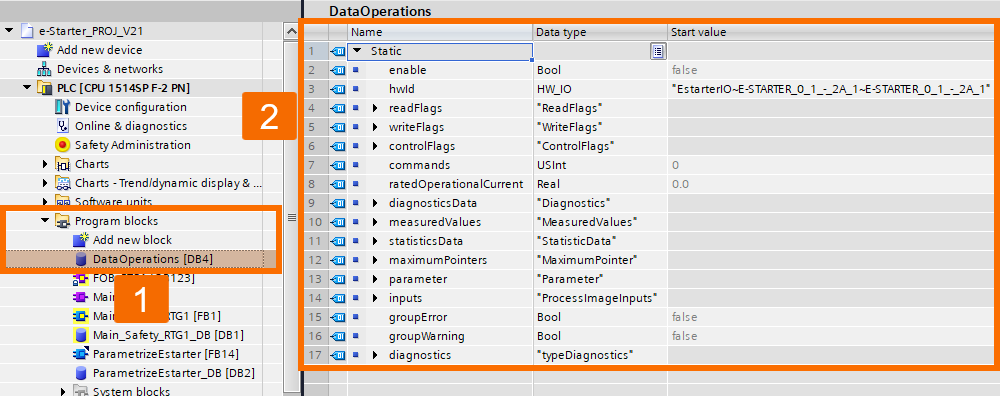Expand the measuredValues structure
Screen dimensions: 1000x396
(376, 222)
